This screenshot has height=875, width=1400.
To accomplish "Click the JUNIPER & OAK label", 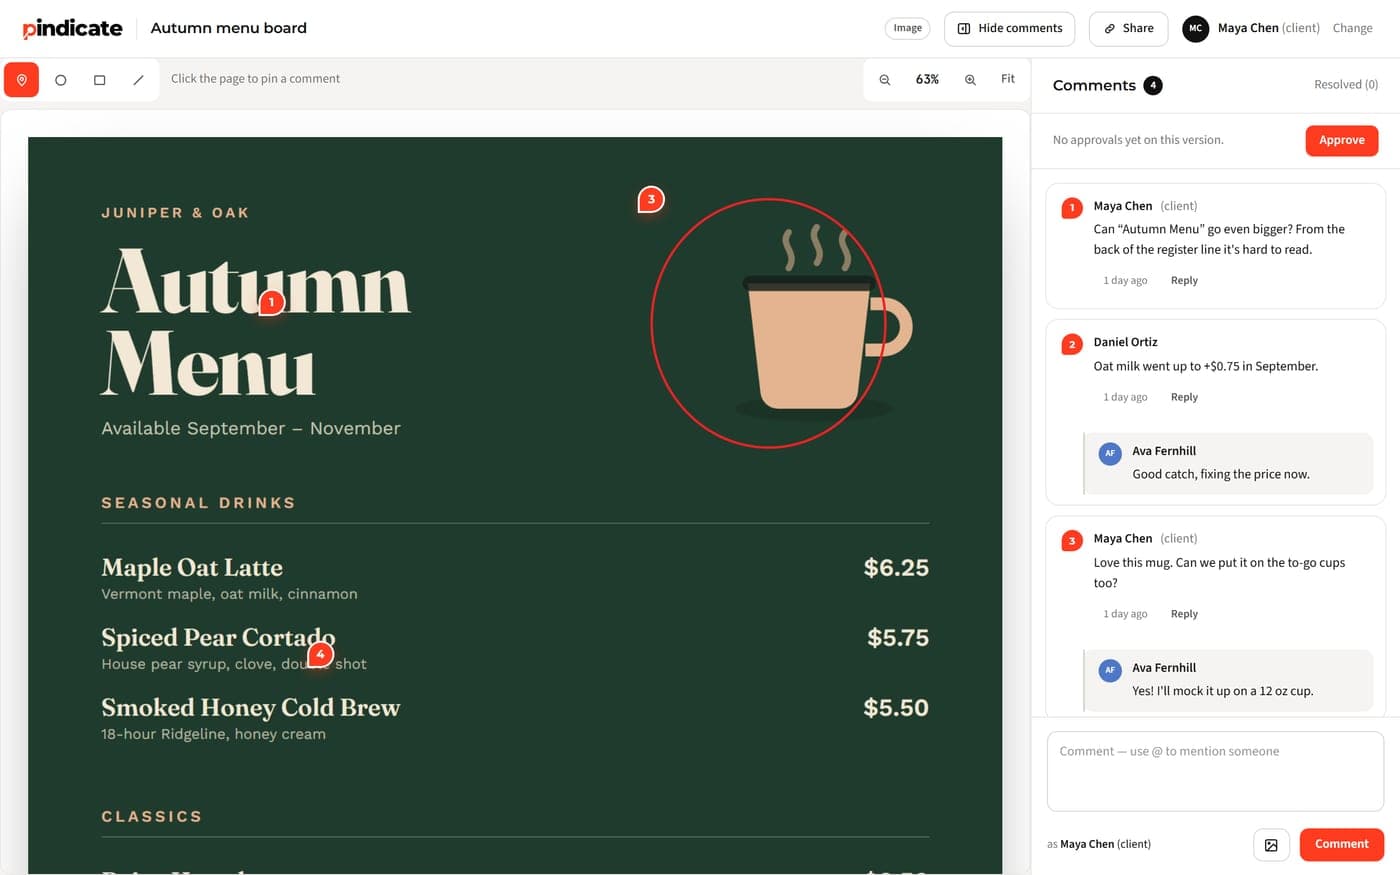I will [x=175, y=213].
